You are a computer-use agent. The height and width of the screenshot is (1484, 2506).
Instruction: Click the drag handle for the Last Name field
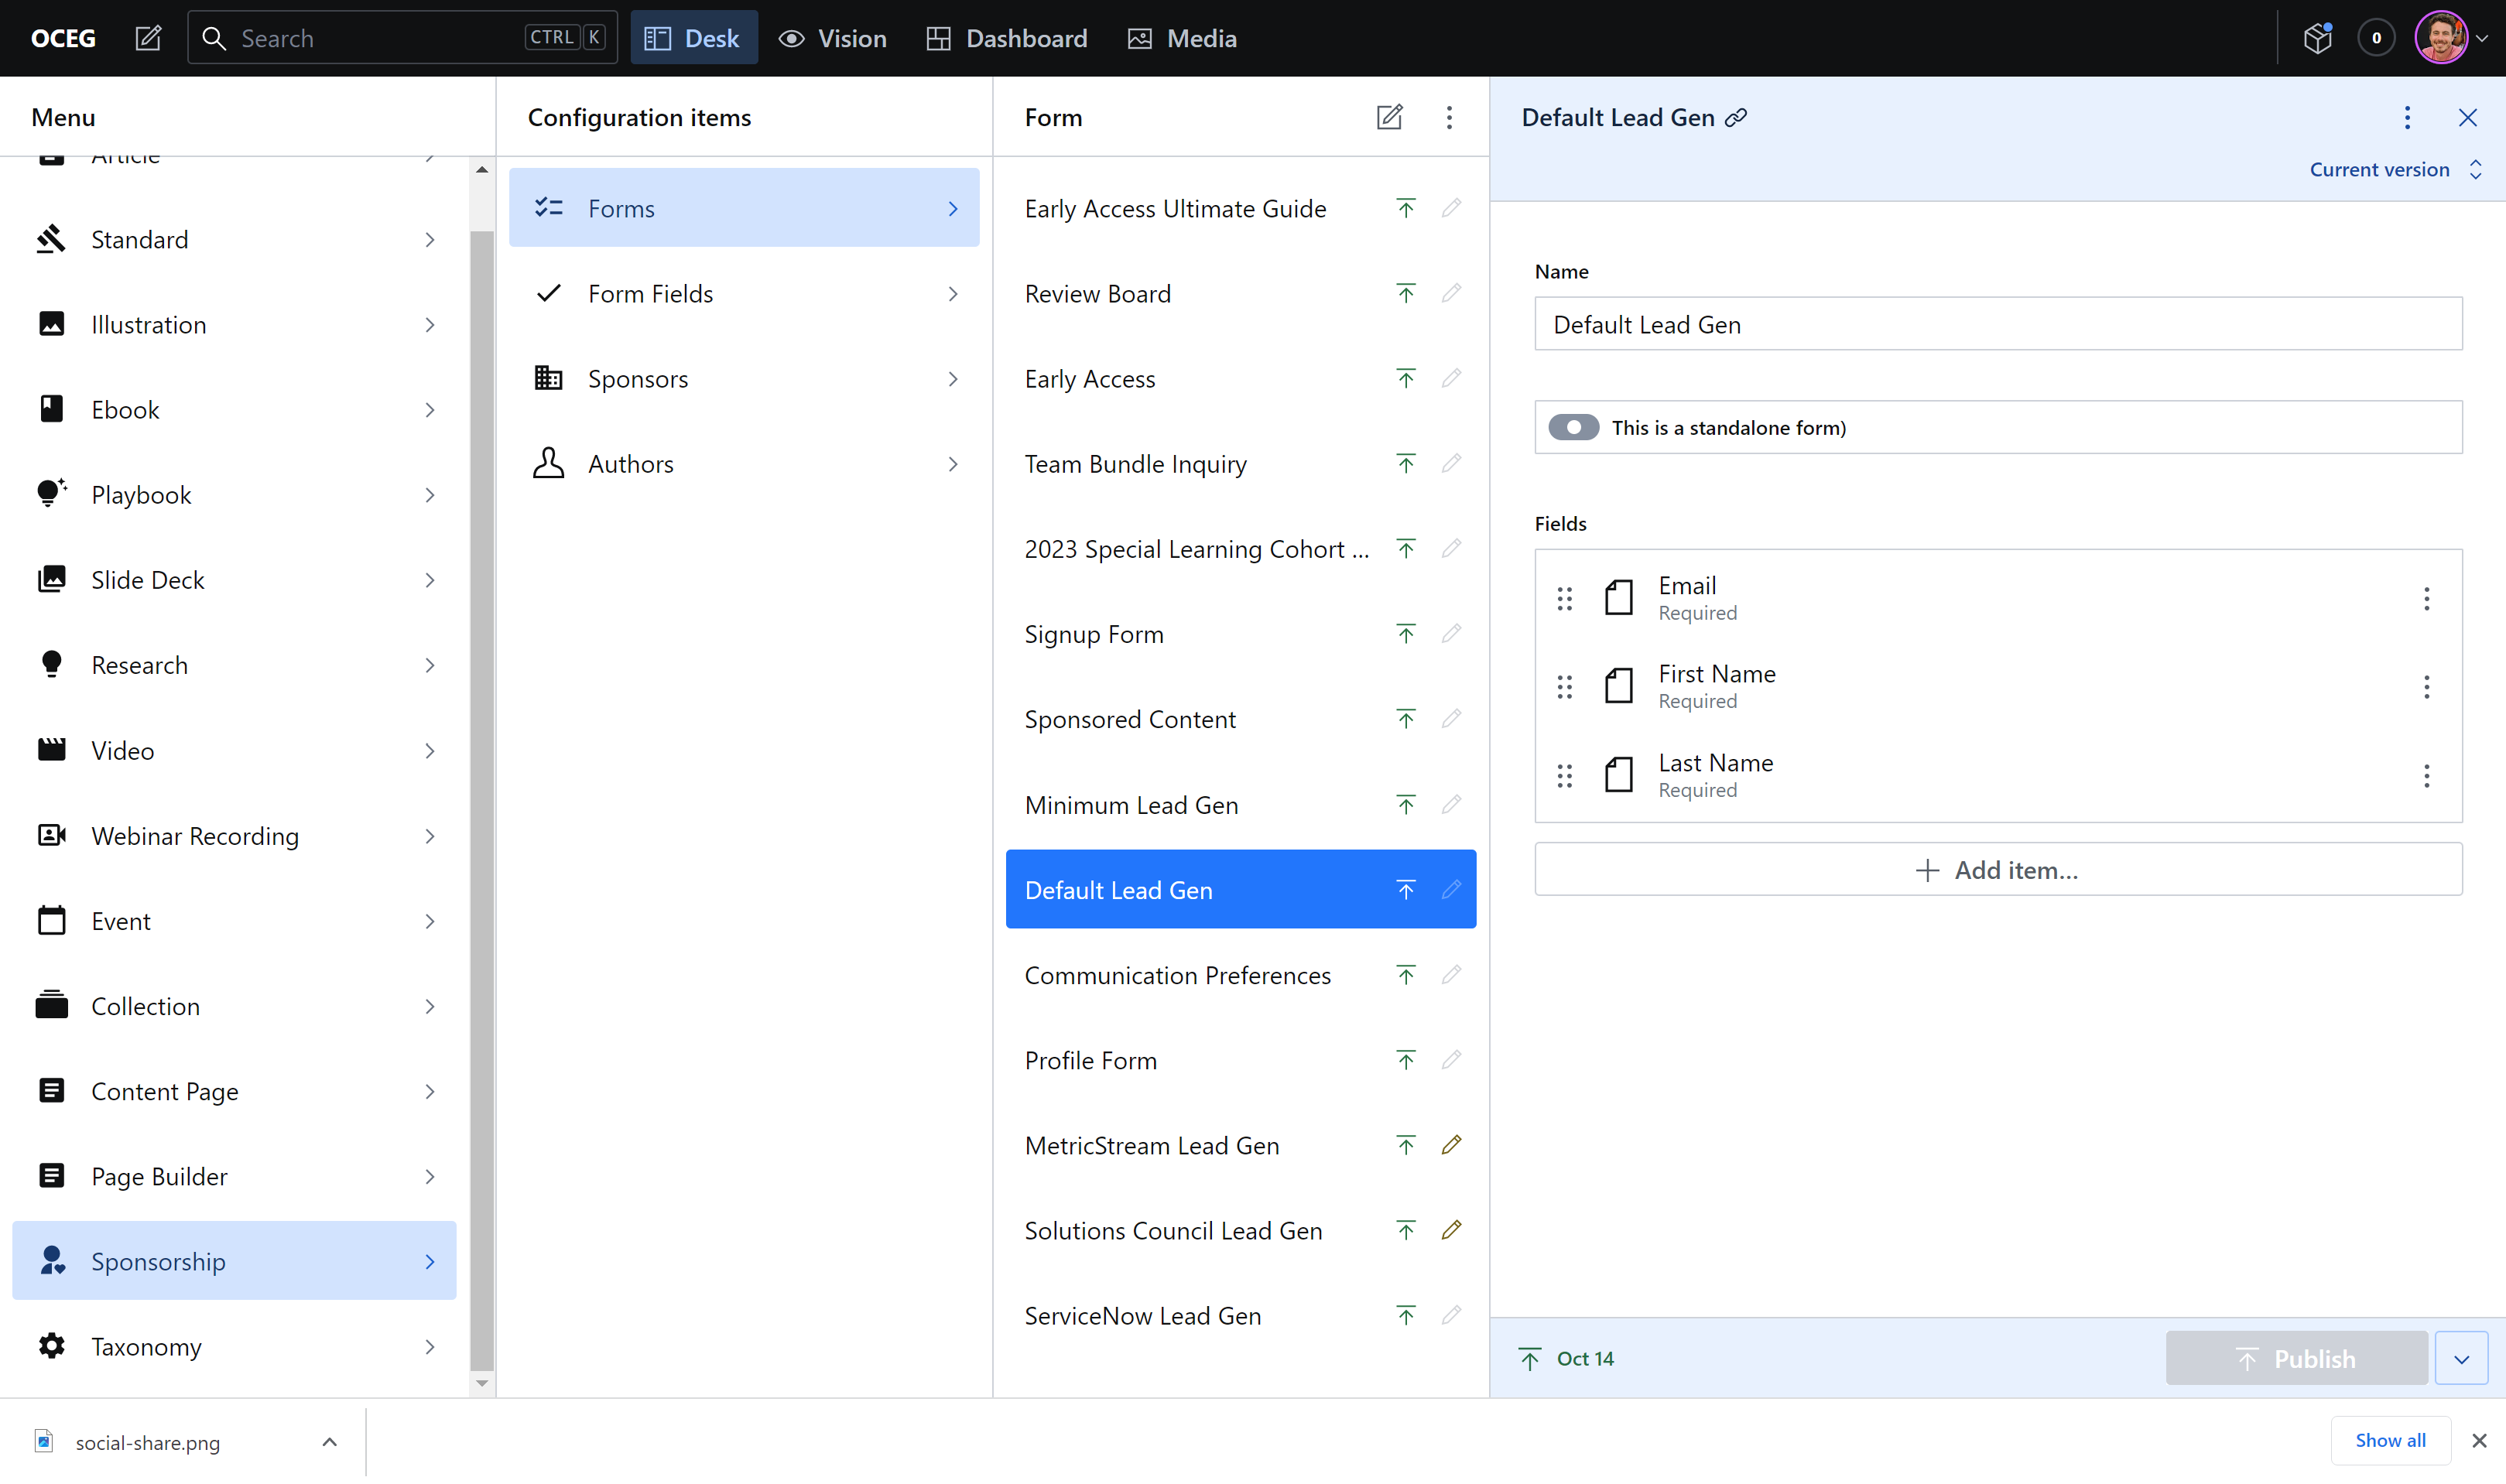click(1565, 775)
